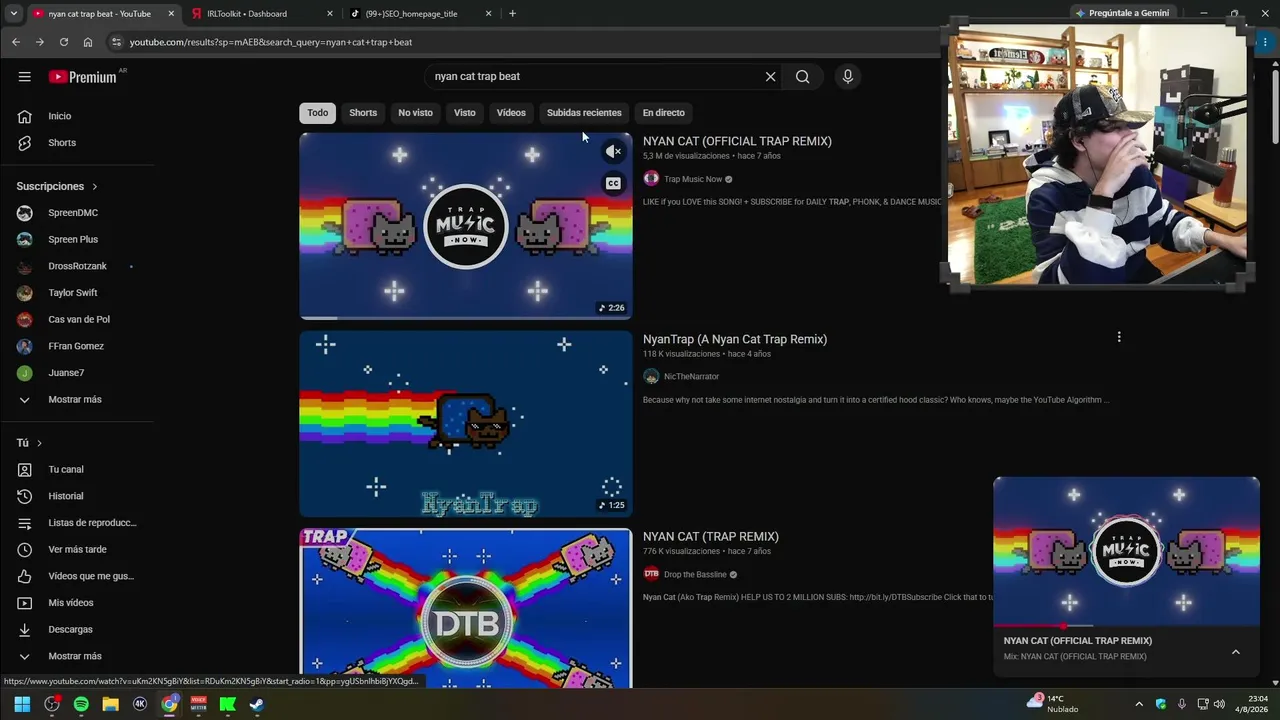
Task: Open the YouTube hamburger guide menu
Action: coord(24,77)
